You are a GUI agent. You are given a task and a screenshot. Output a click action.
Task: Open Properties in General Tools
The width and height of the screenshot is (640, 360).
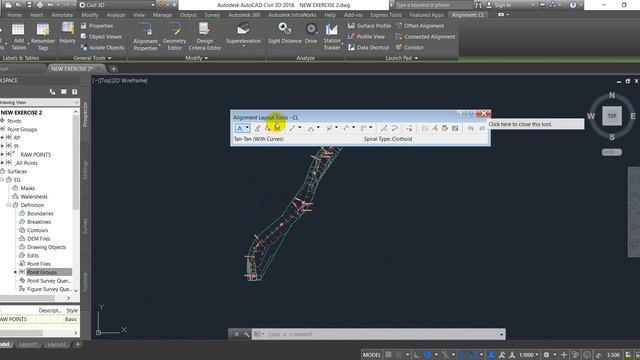(97, 26)
